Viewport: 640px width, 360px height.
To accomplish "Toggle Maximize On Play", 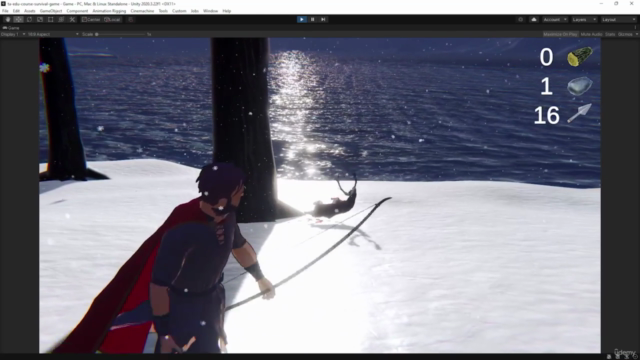I will 560,34.
